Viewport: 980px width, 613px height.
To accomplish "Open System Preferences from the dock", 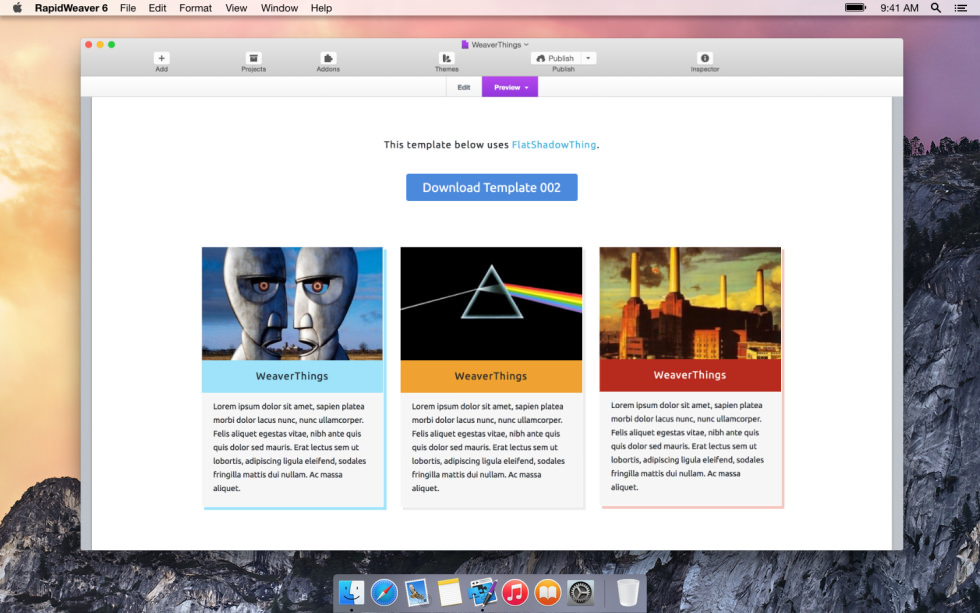I will pyautogui.click(x=580, y=592).
